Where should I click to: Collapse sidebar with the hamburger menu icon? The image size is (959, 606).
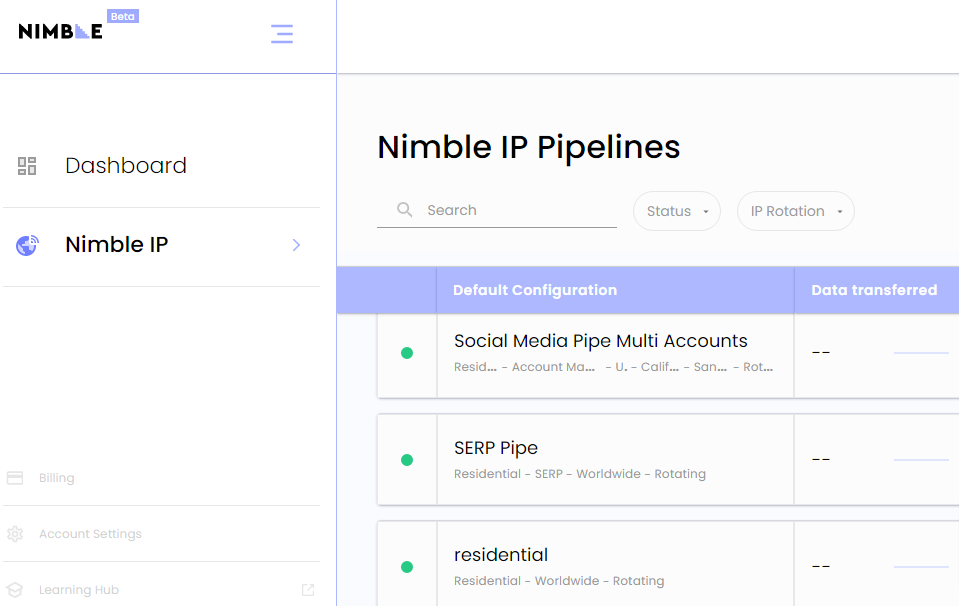pyautogui.click(x=282, y=34)
